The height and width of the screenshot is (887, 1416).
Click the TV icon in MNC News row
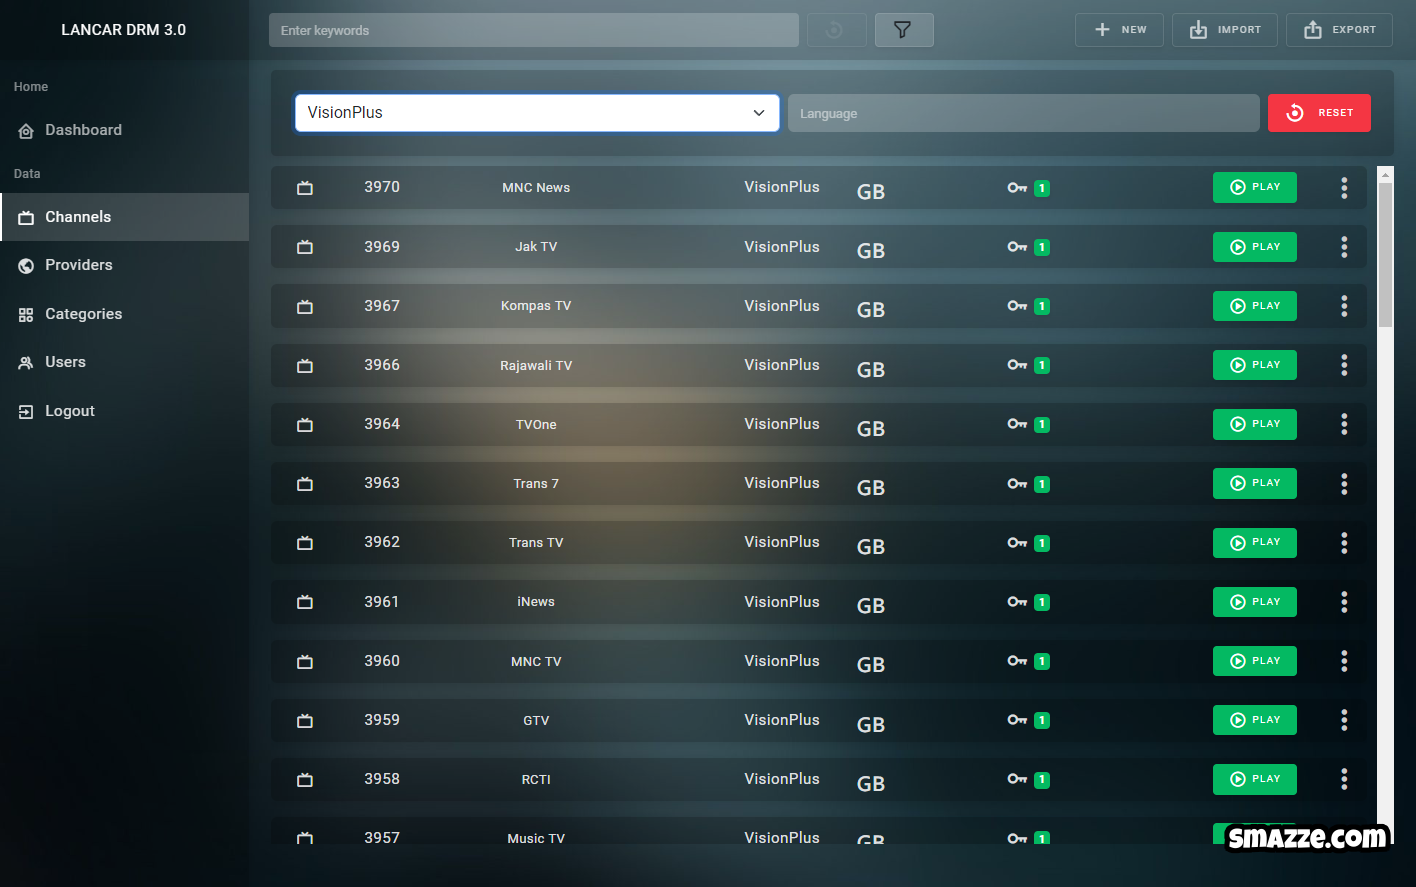pos(305,188)
